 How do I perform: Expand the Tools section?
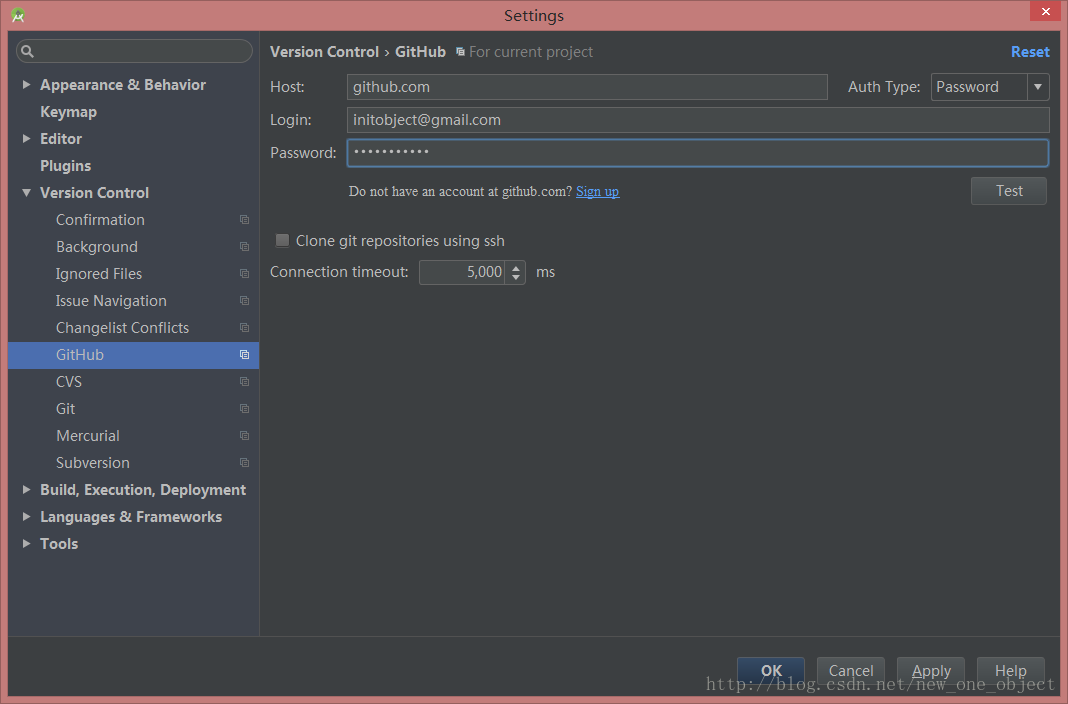point(27,543)
